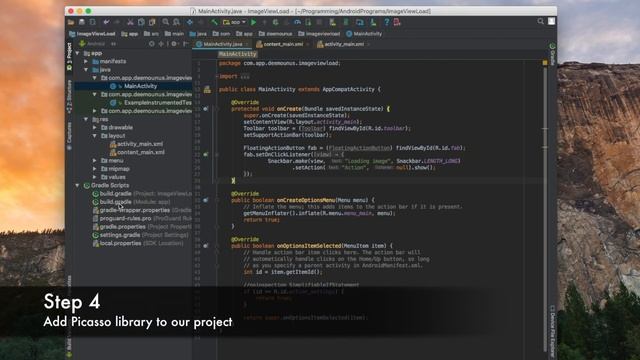Click the project panel settings gear icon
The image size is (640, 360).
(174, 44)
